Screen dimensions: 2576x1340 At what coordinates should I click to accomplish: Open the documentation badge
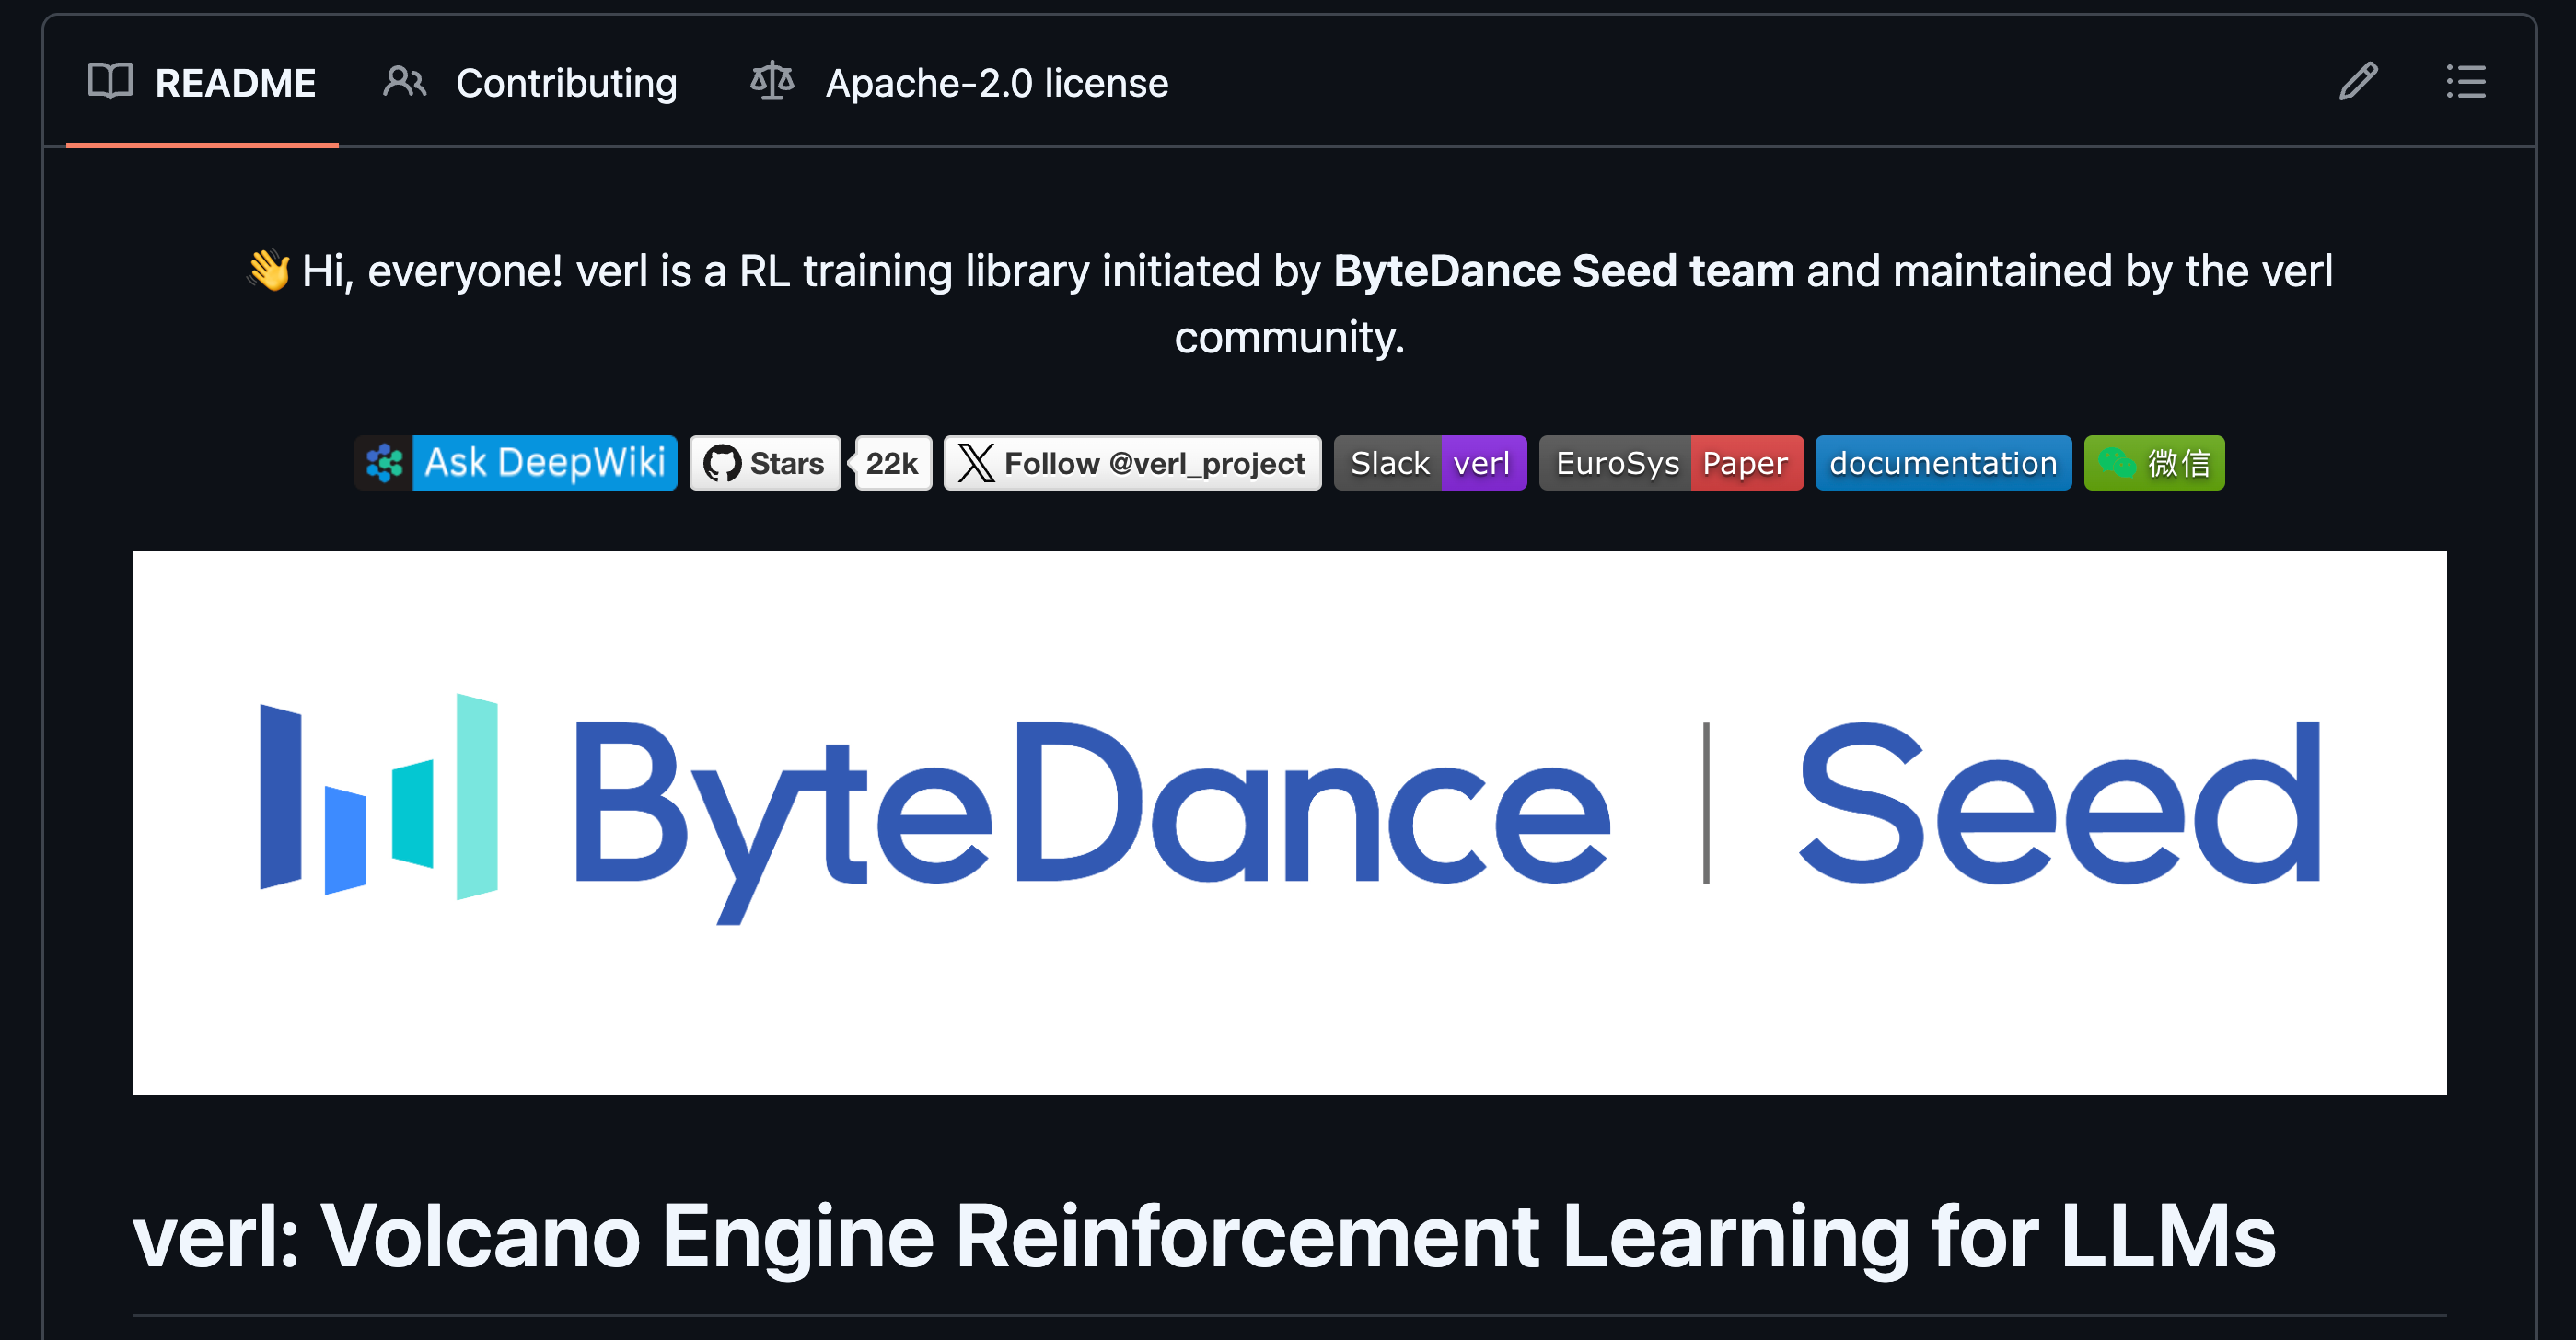[x=1943, y=463]
